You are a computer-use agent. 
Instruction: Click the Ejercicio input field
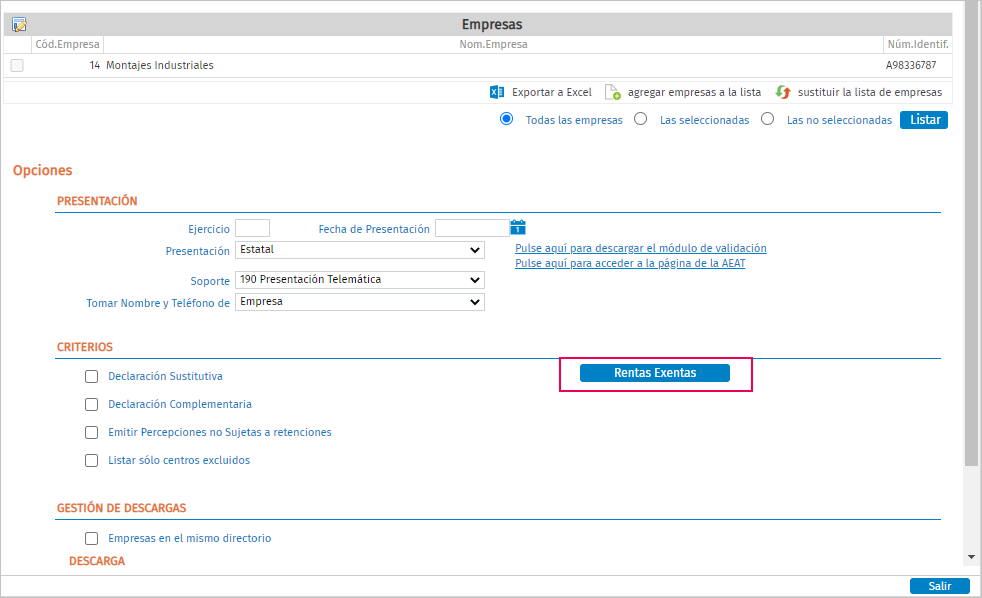pyautogui.click(x=252, y=228)
